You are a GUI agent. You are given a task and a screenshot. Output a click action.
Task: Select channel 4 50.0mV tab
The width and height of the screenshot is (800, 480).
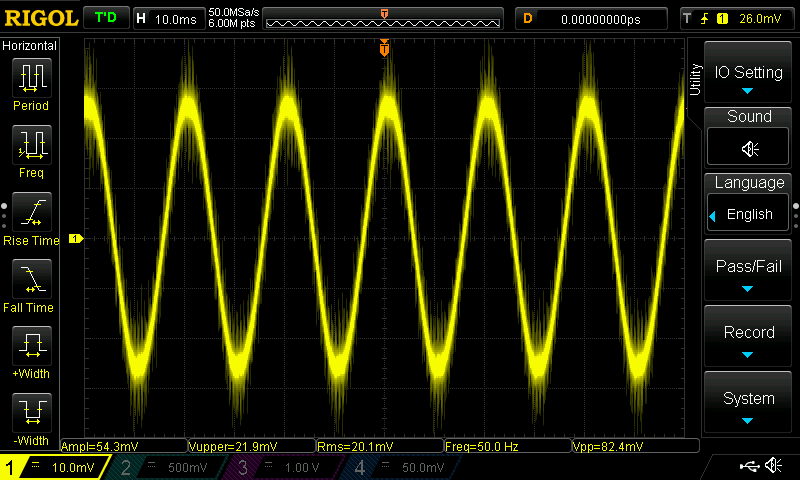pyautogui.click(x=403, y=467)
